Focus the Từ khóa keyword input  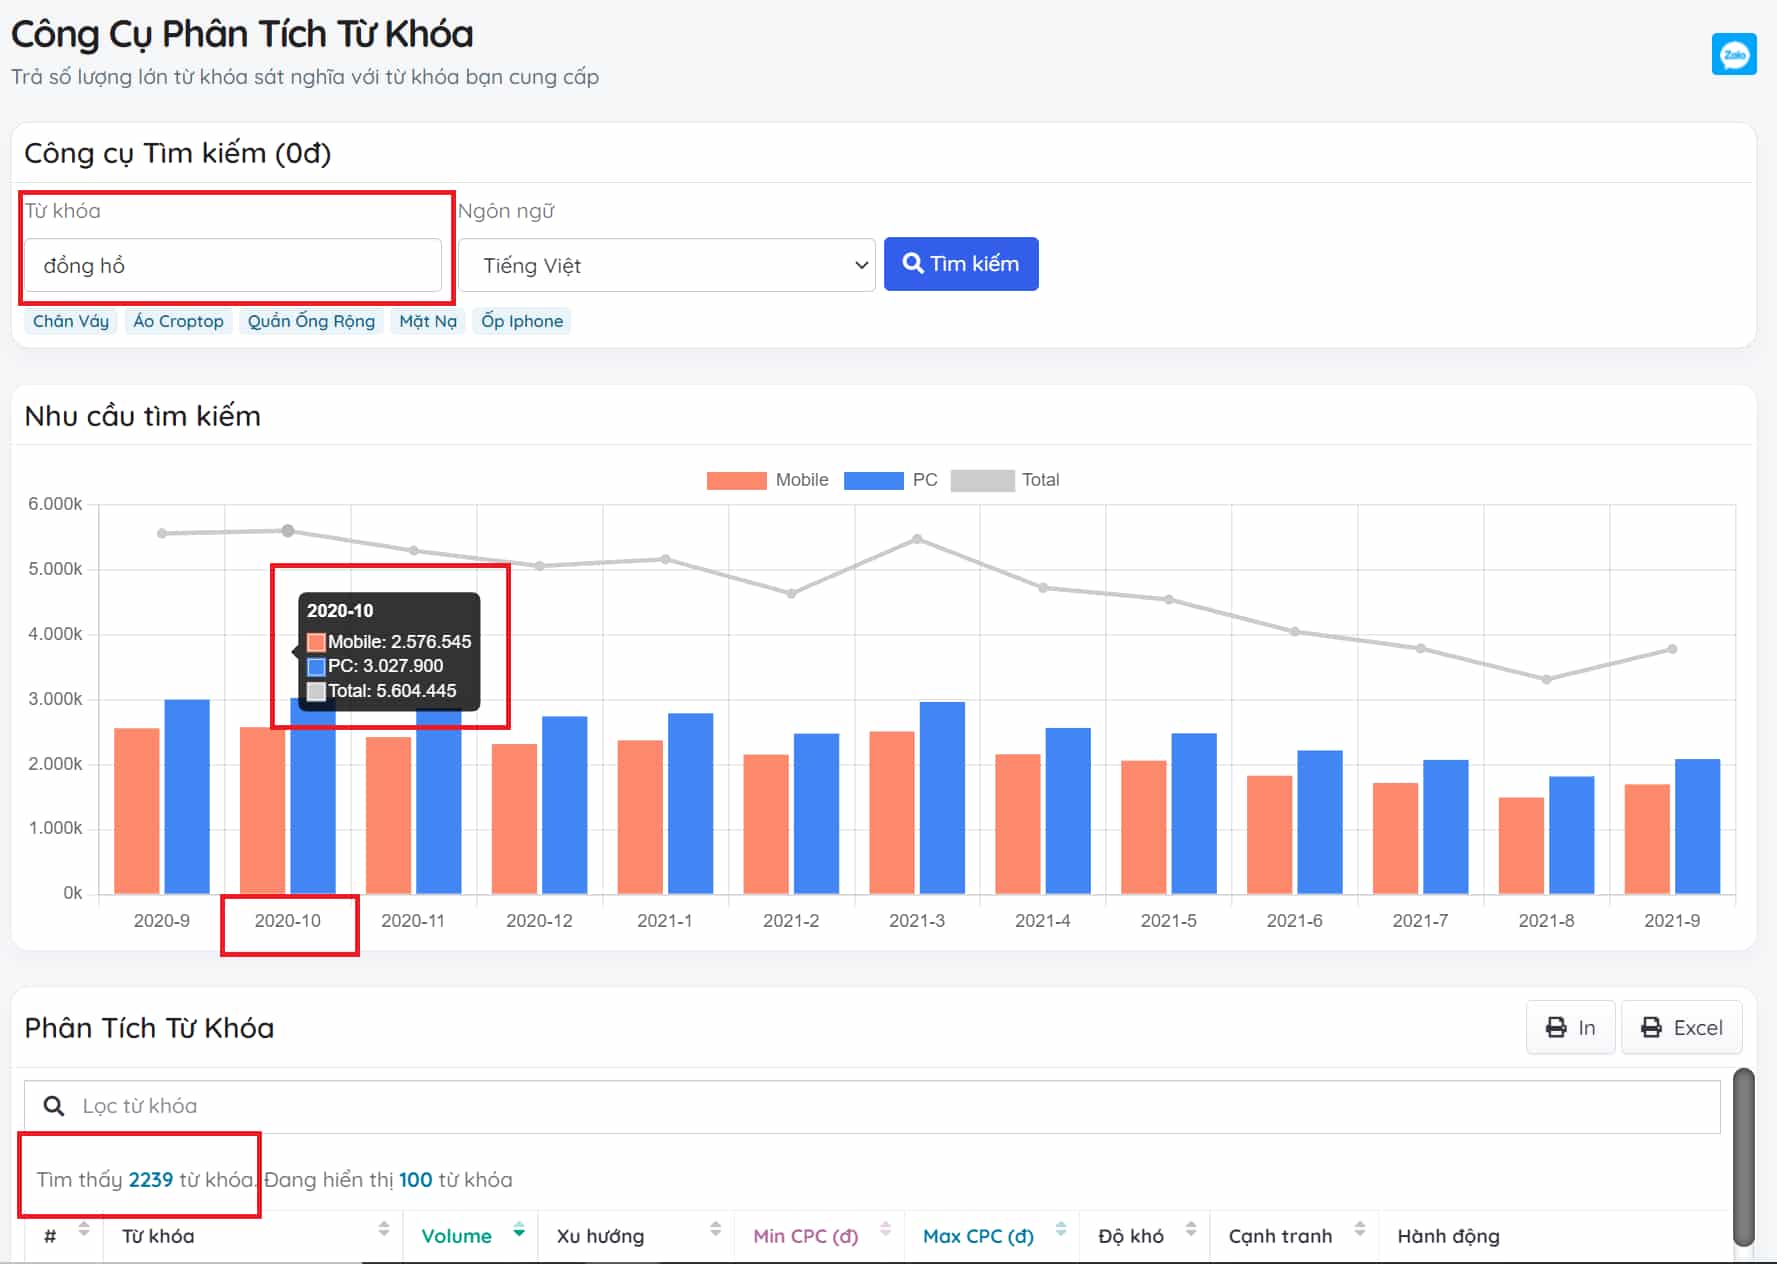[232, 265]
